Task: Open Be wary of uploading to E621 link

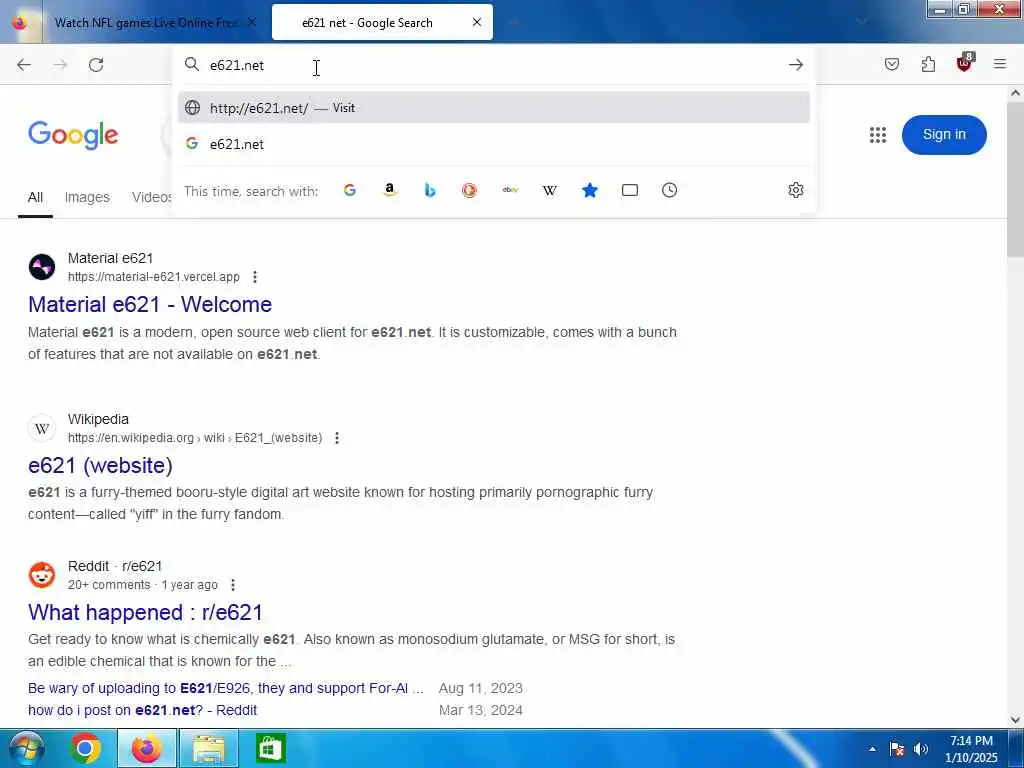Action: pyautogui.click(x=226, y=688)
